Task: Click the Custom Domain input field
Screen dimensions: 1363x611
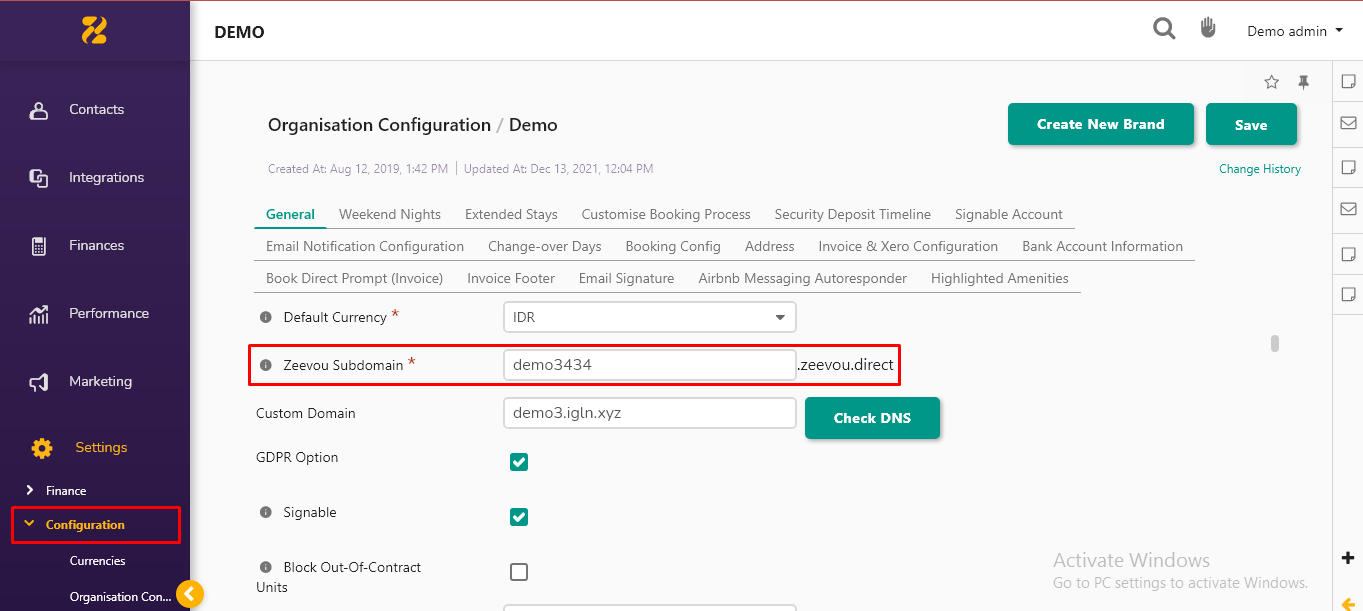Action: (649, 413)
